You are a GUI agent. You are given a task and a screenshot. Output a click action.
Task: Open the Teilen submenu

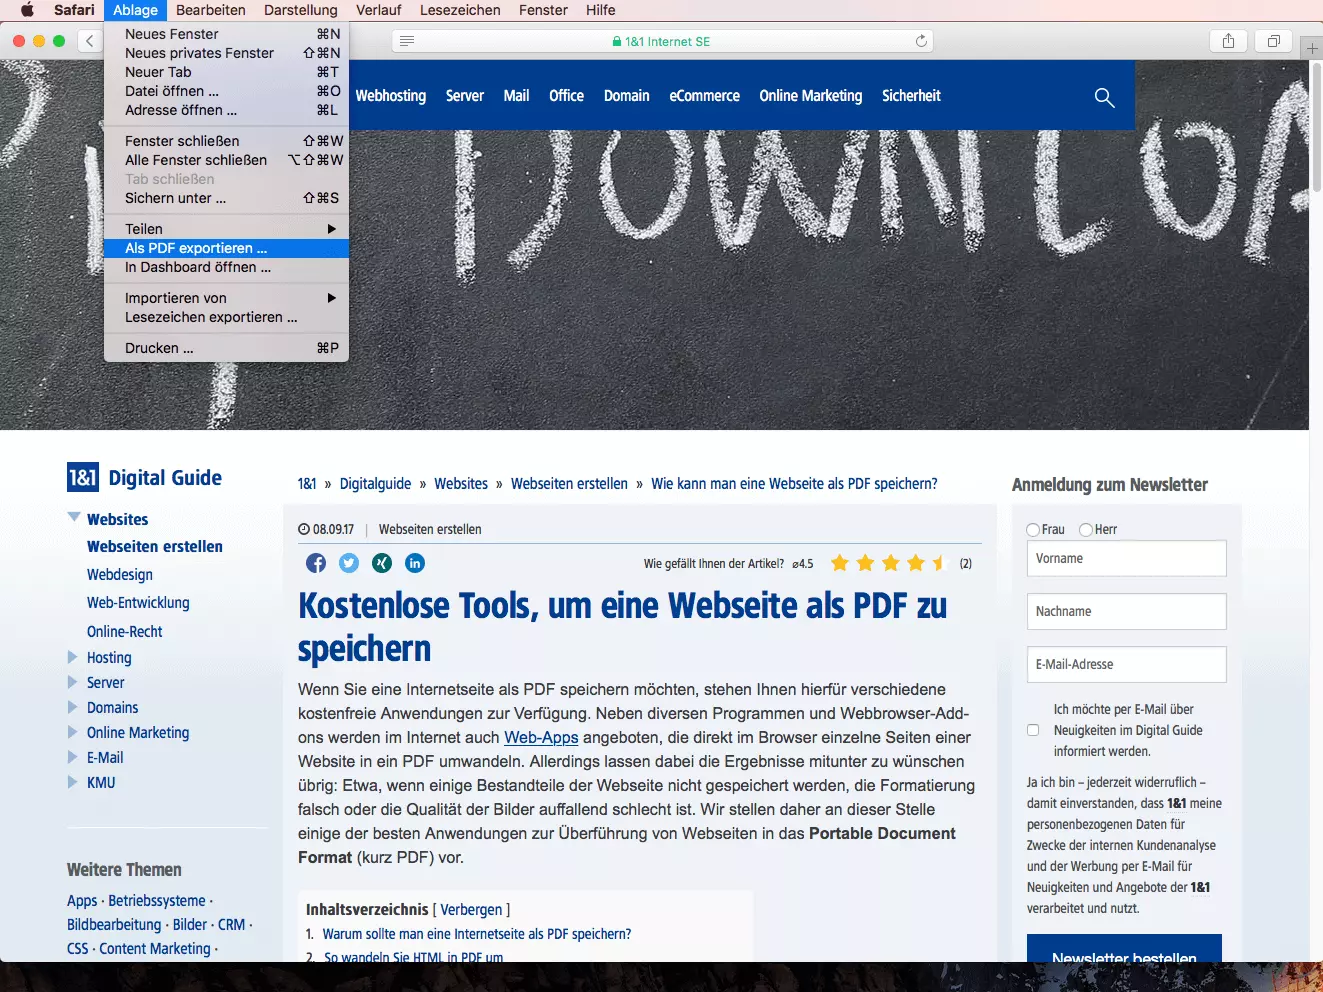[x=226, y=229]
